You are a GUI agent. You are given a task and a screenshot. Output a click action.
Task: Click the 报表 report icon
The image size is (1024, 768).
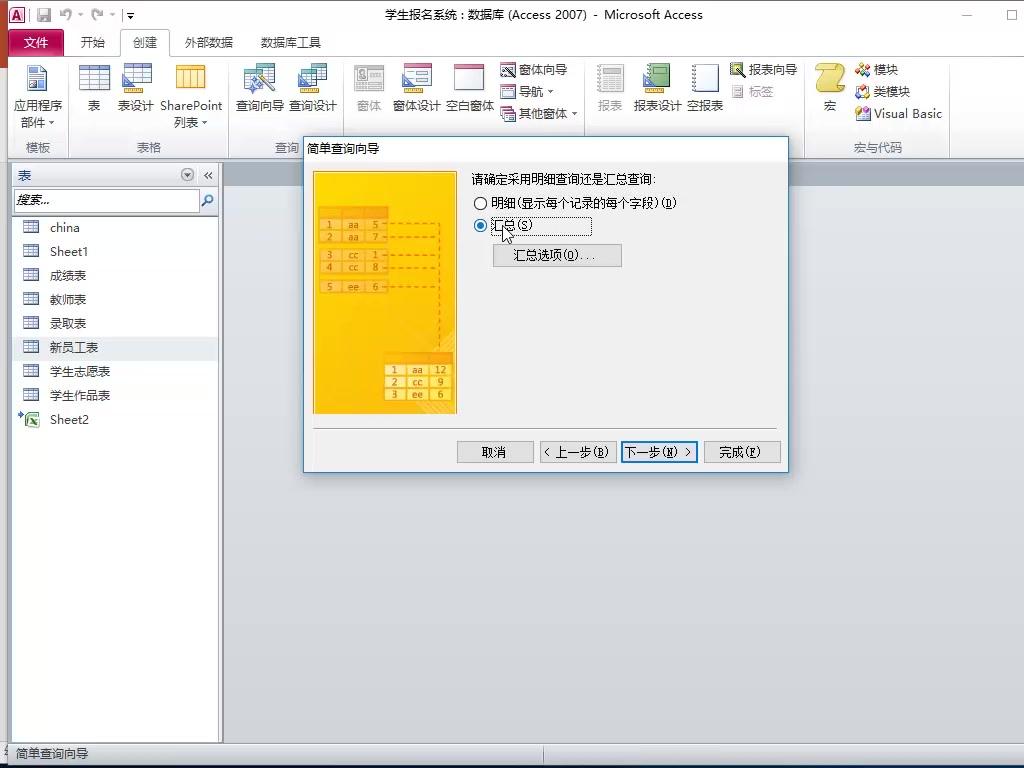[x=610, y=88]
